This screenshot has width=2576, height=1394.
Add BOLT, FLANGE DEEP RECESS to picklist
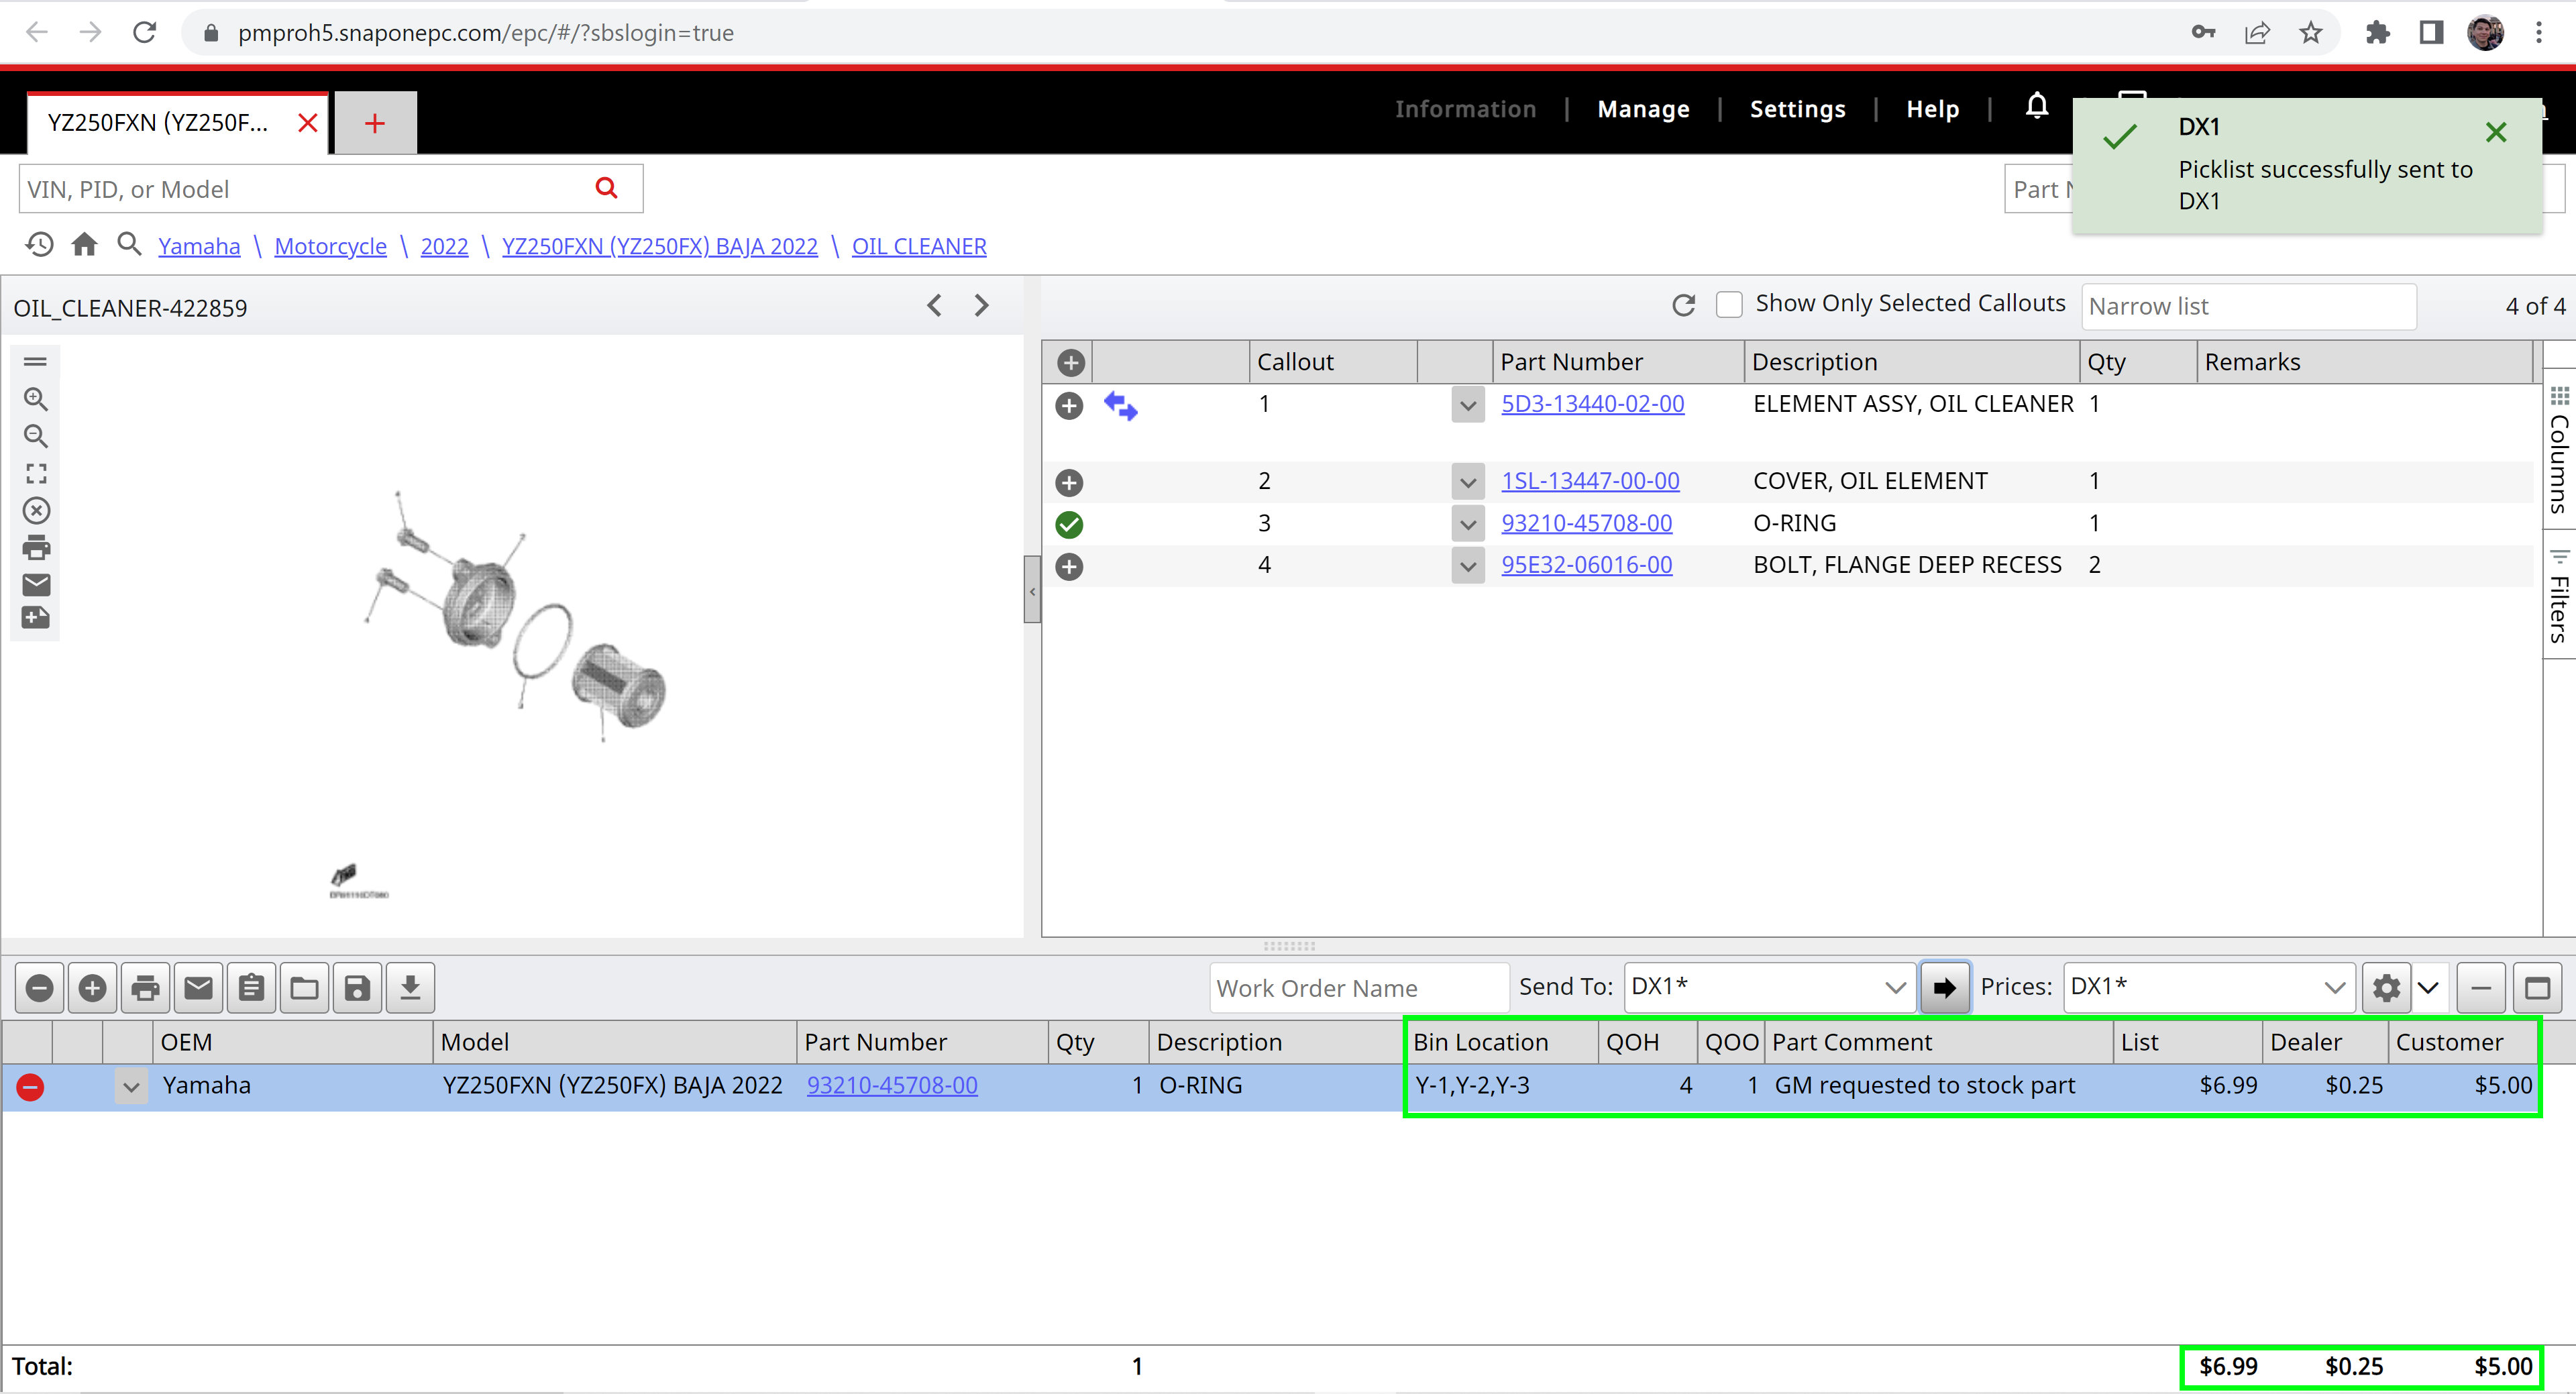[x=1069, y=567]
